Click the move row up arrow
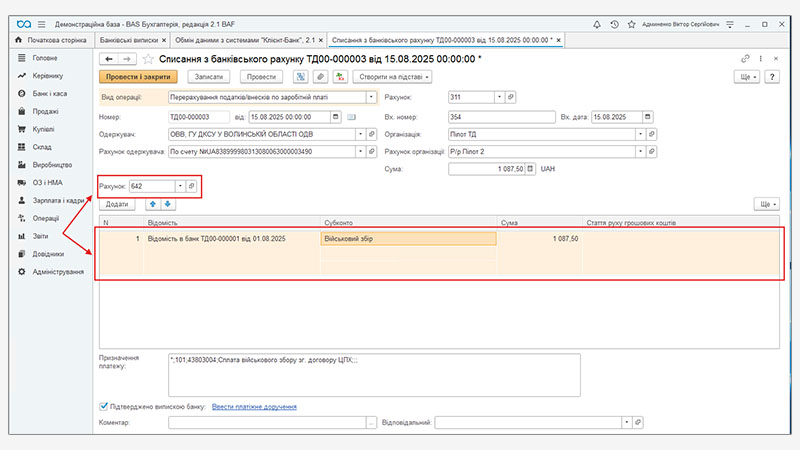Image resolution: width=800 pixels, height=450 pixels. [152, 204]
